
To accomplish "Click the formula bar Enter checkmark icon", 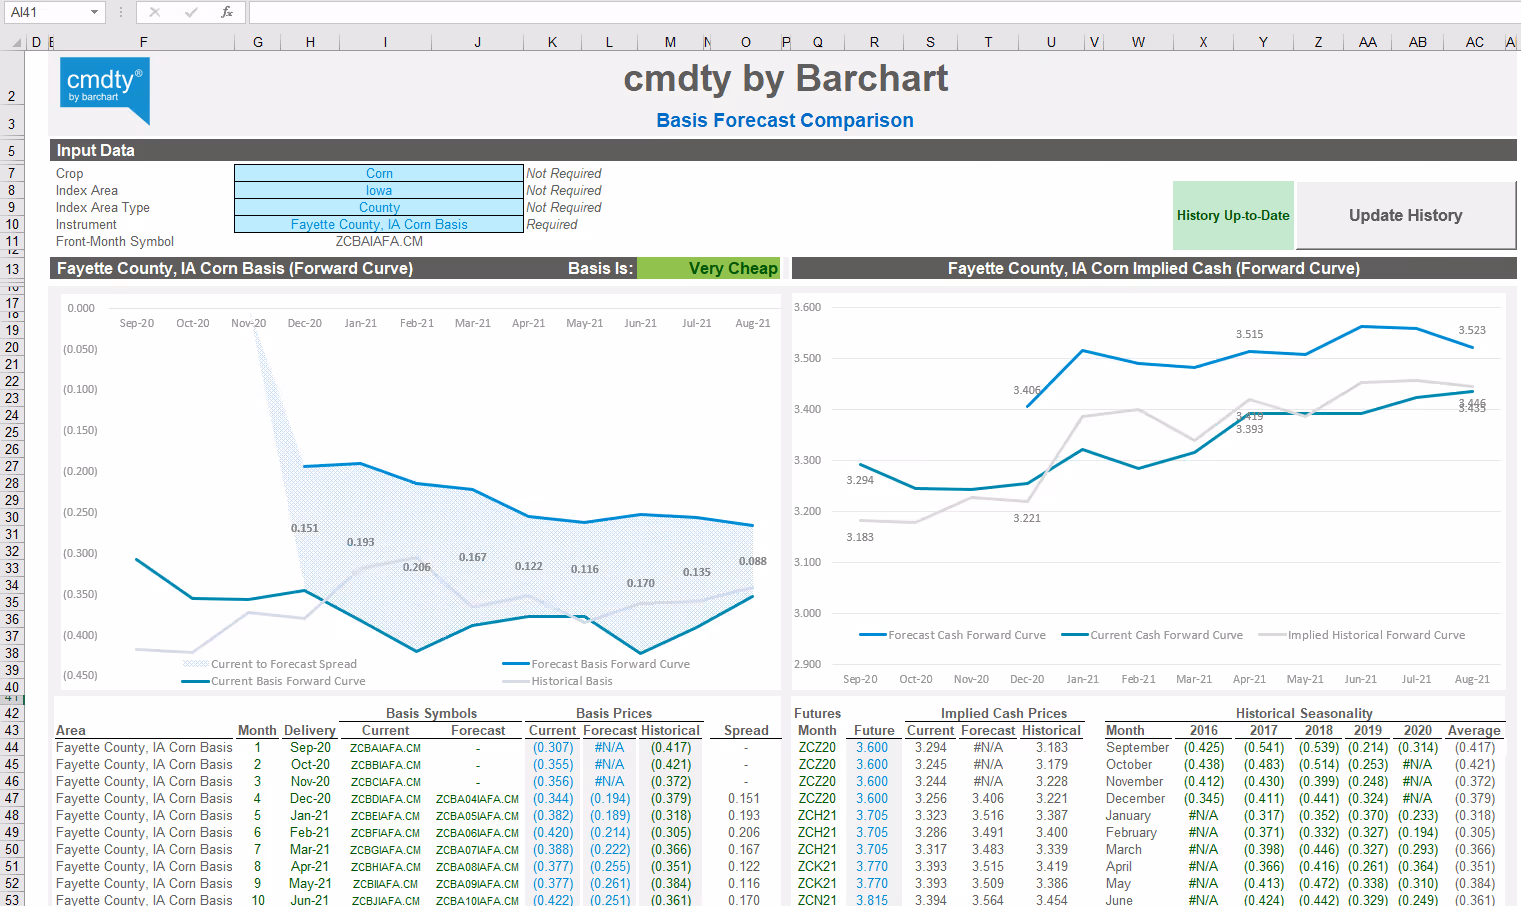I will pos(191,12).
